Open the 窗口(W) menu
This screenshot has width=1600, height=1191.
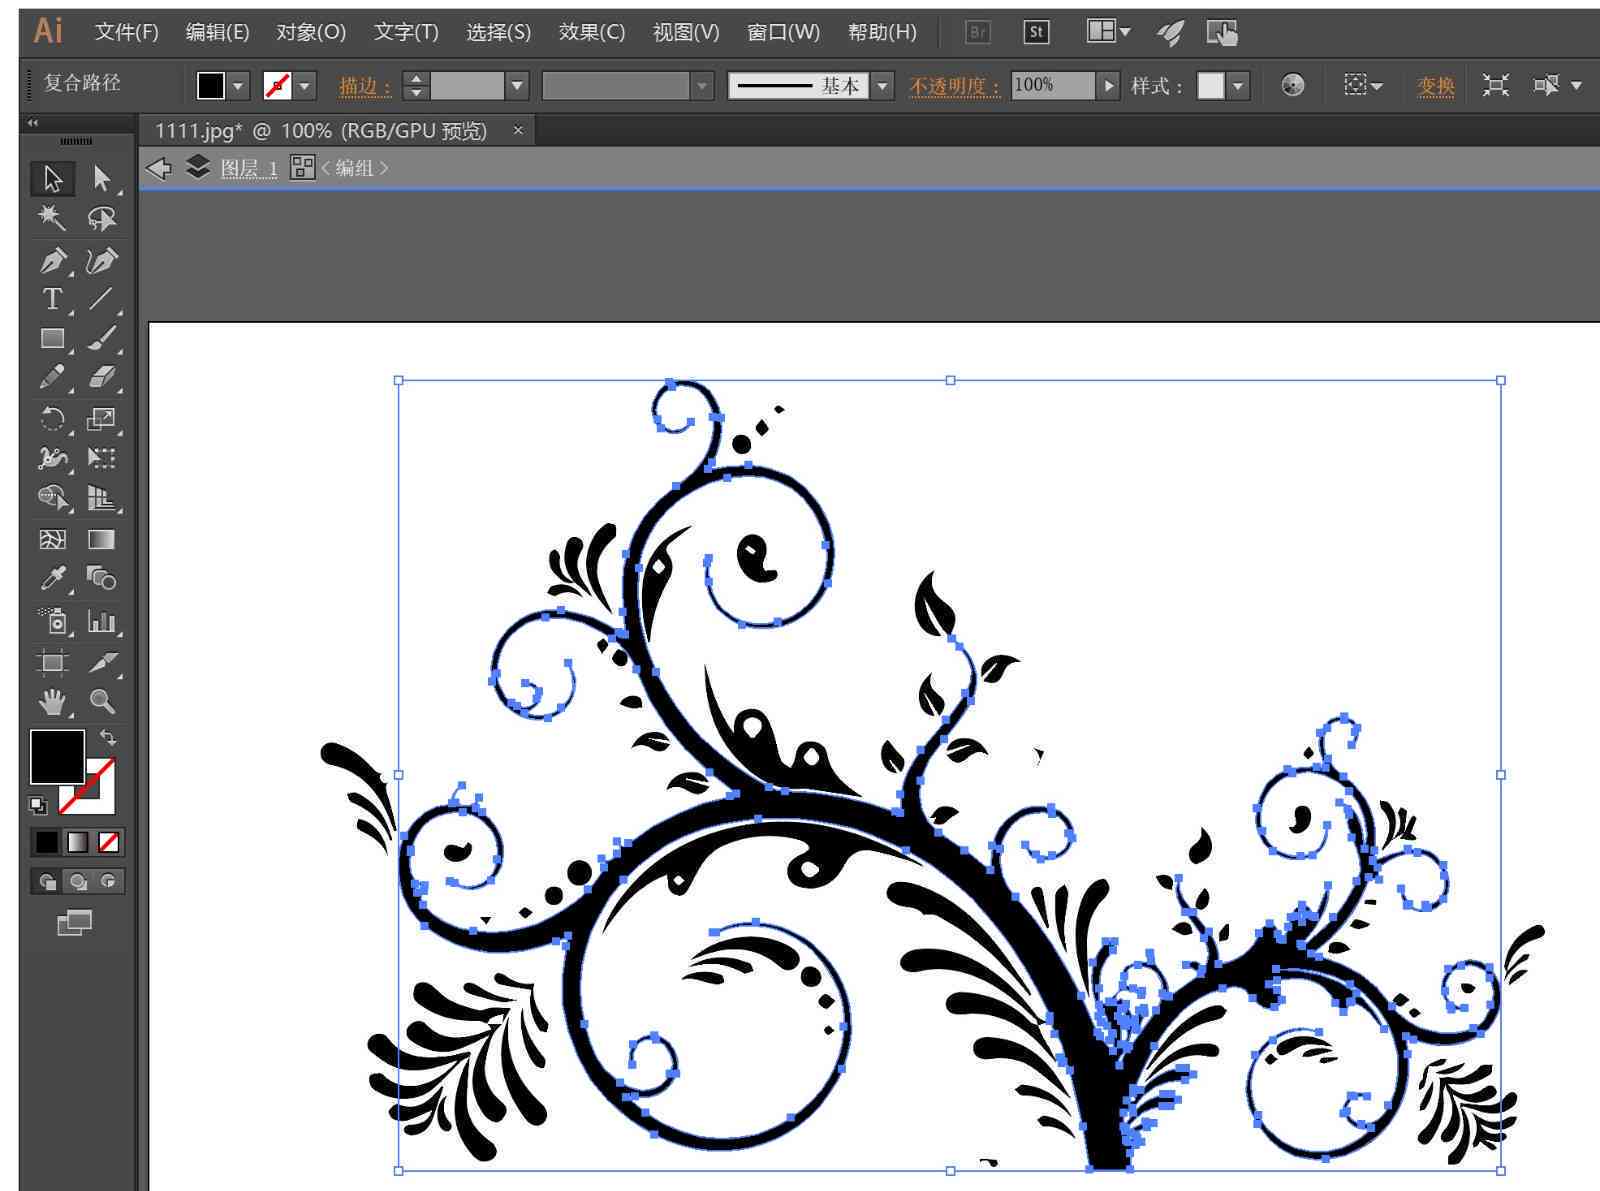(784, 32)
